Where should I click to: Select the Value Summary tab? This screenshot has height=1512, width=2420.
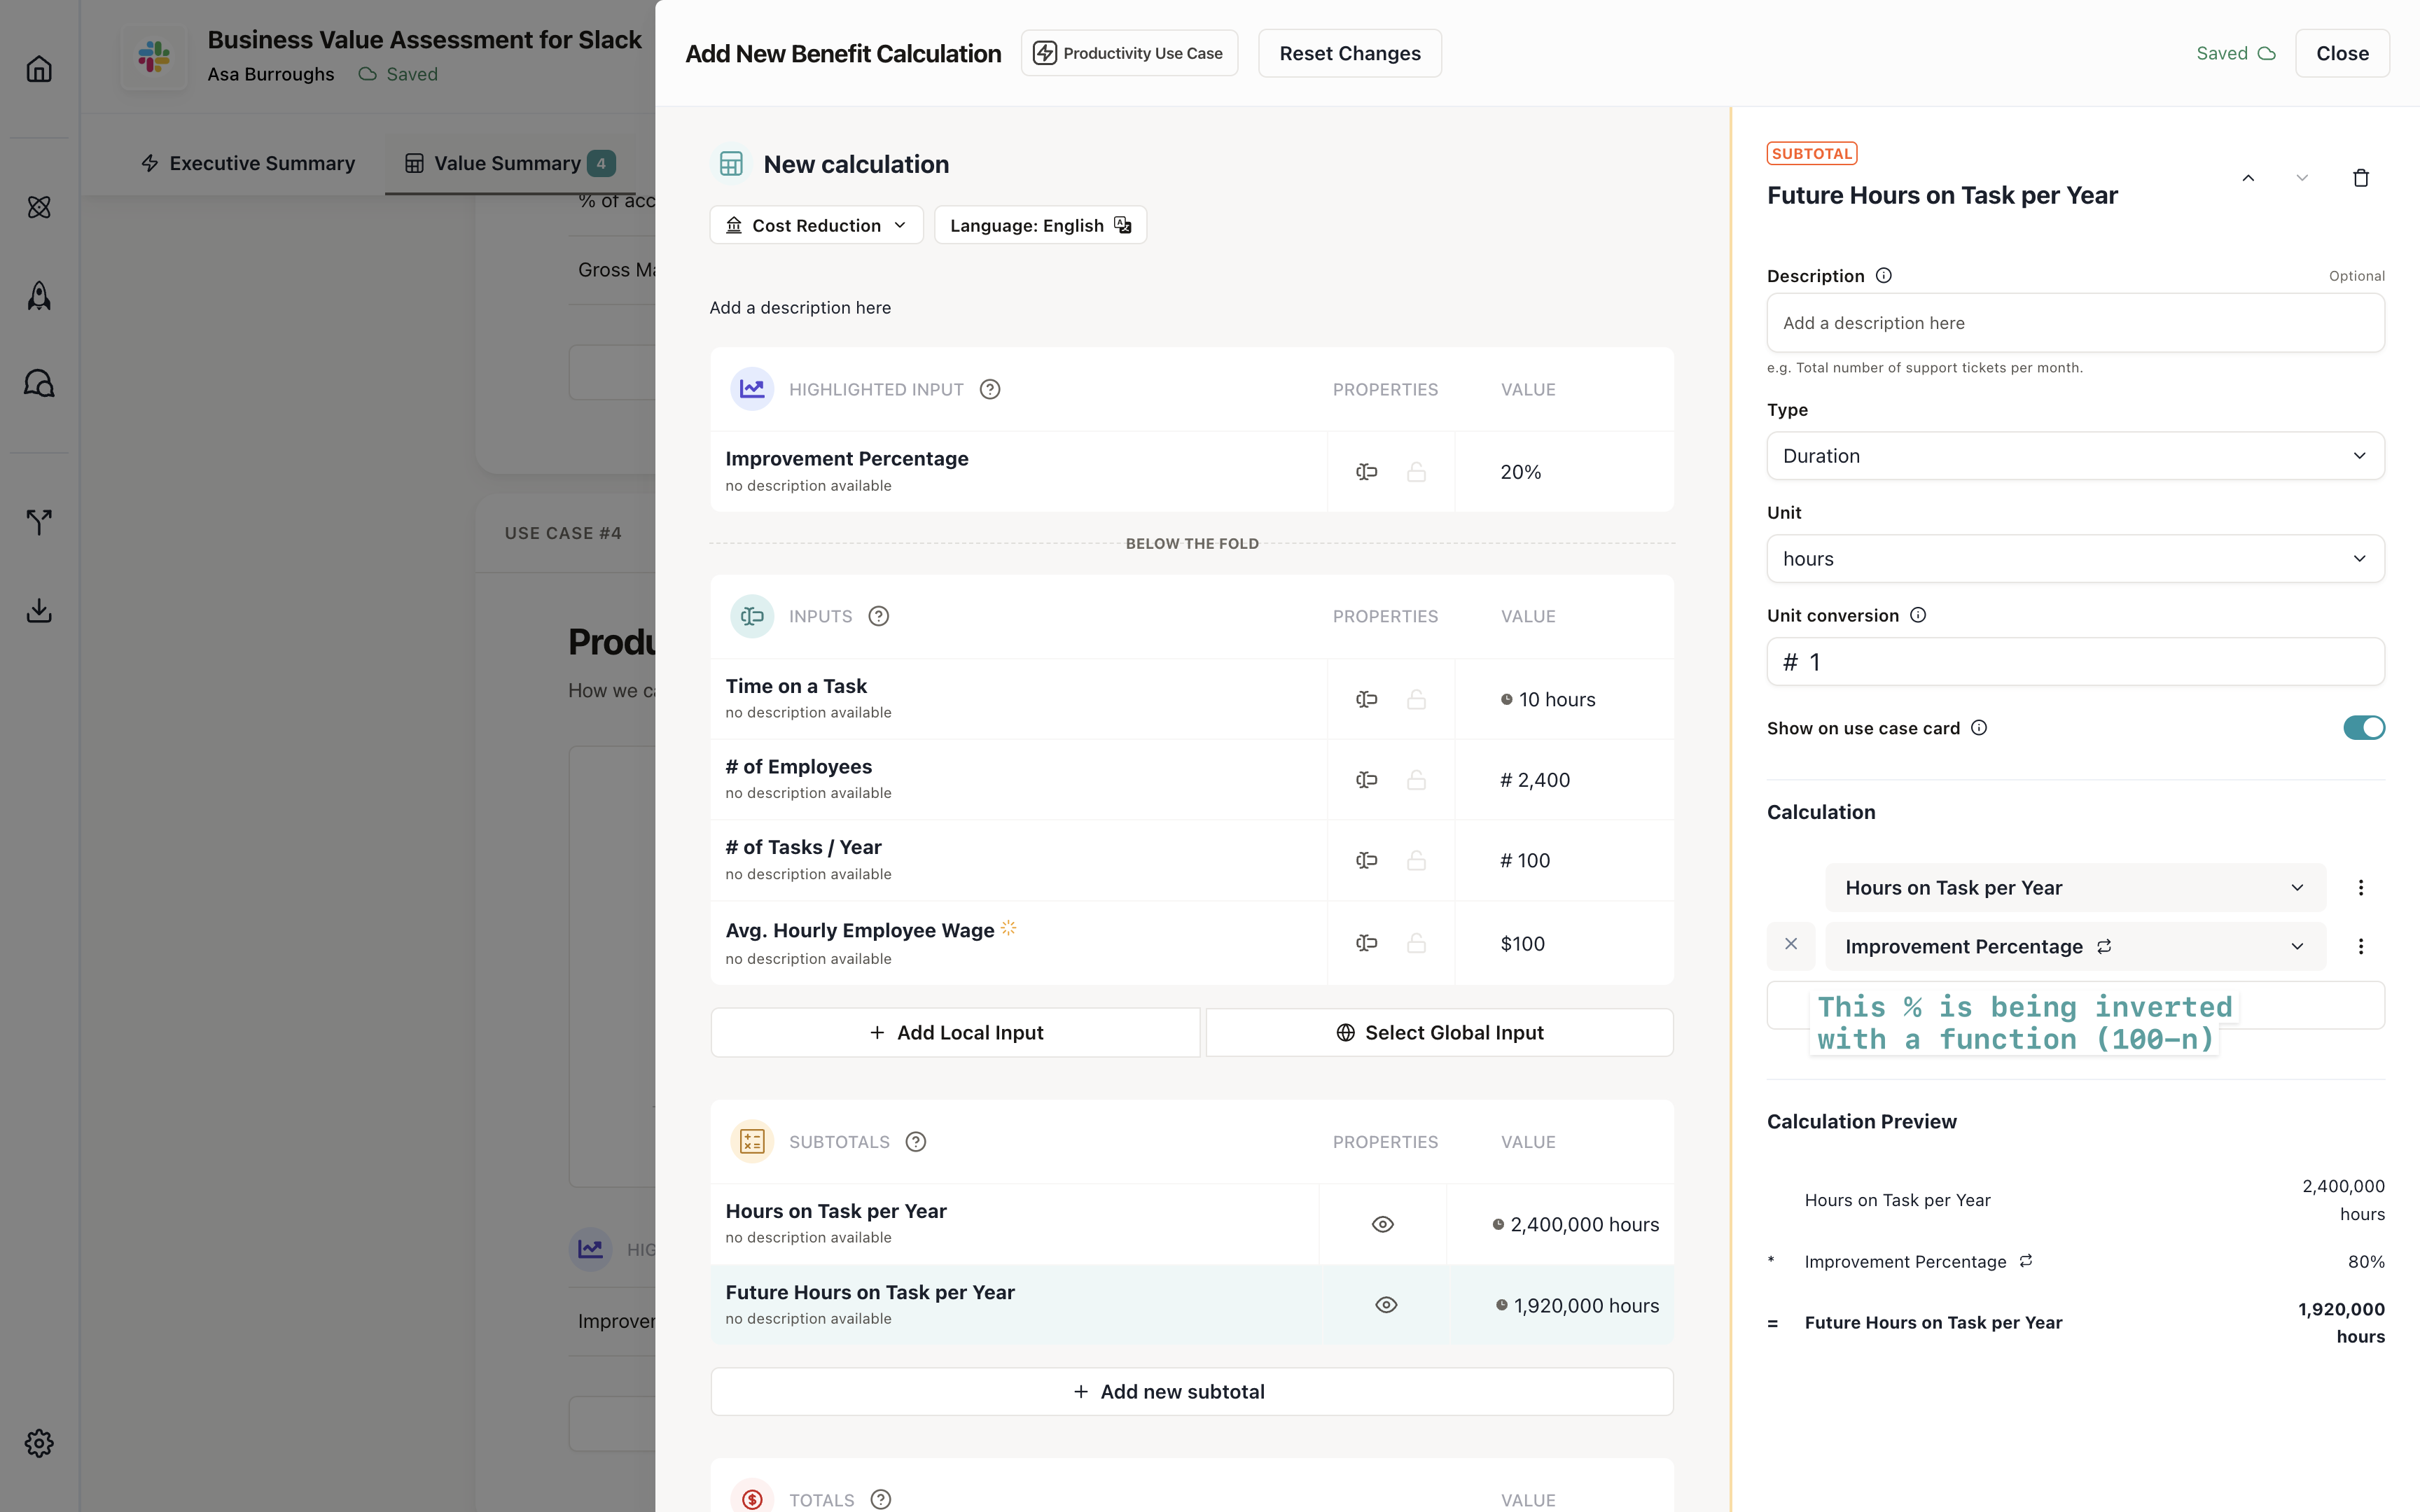coord(508,163)
